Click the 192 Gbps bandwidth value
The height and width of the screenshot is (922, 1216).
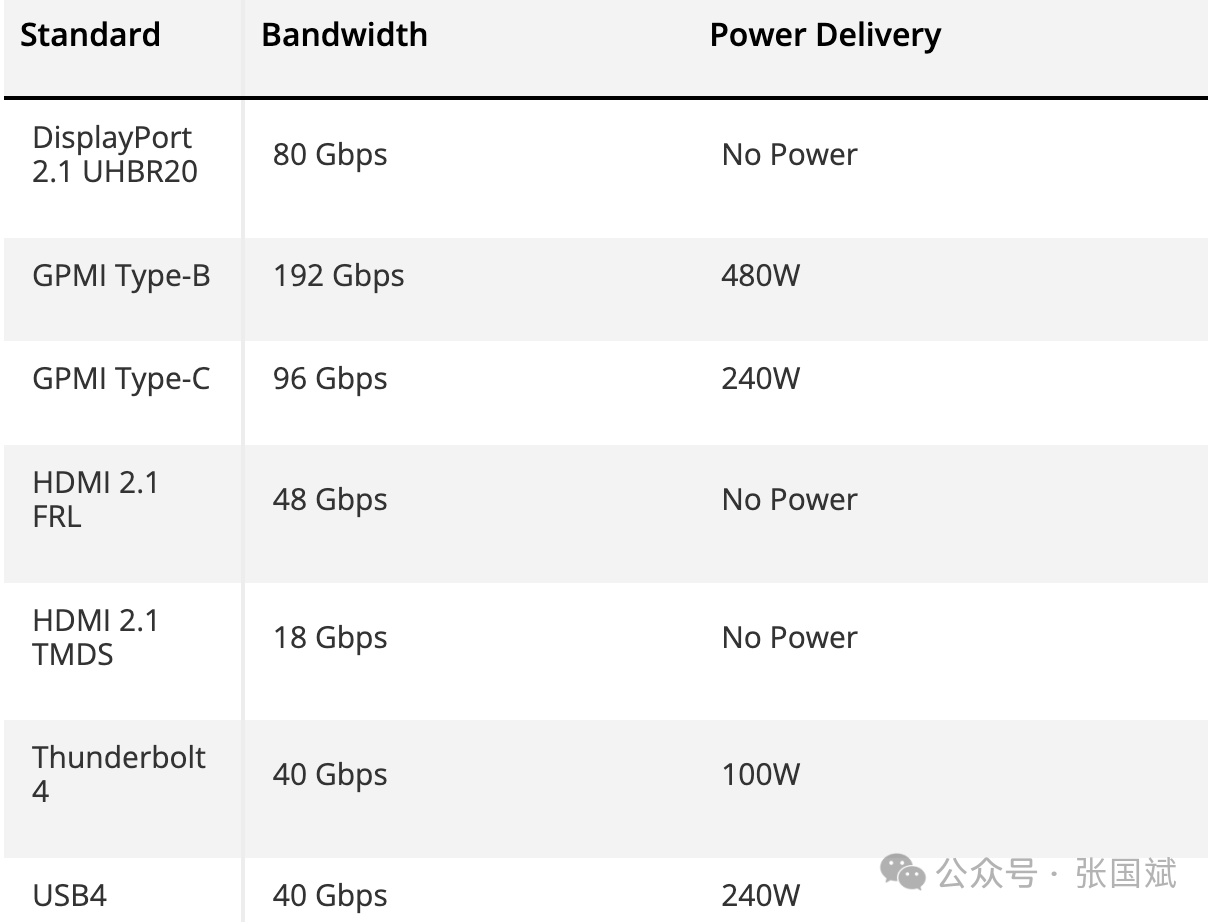pos(339,276)
